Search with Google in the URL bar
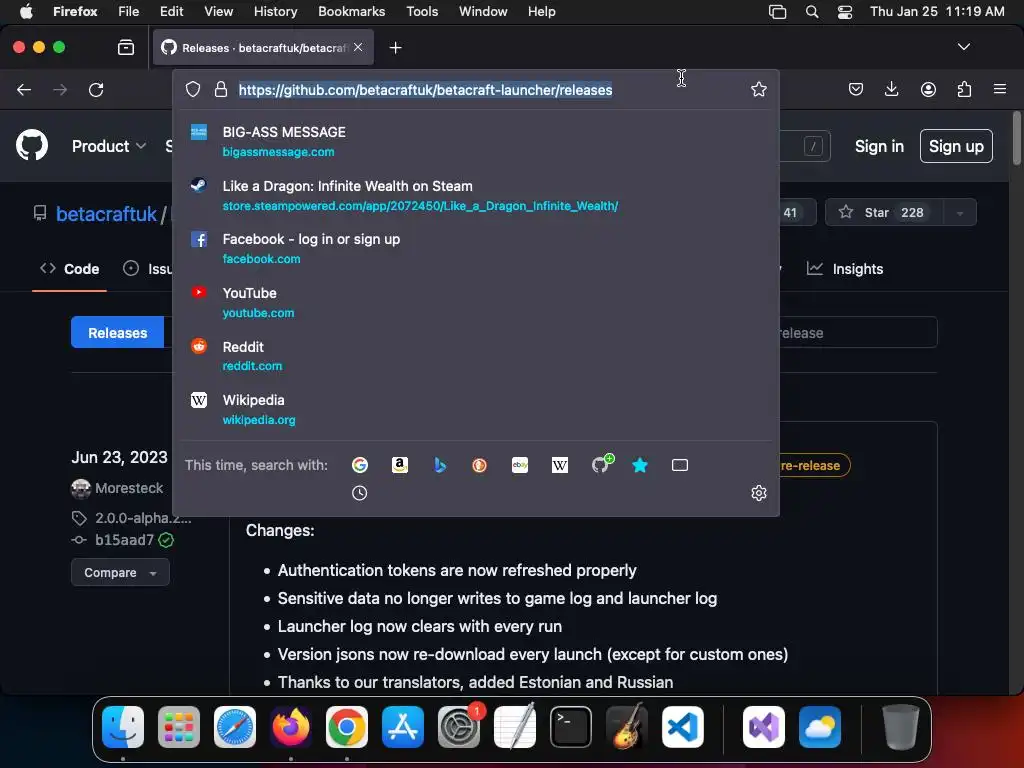Screen dimensions: 1024x768 [360, 465]
